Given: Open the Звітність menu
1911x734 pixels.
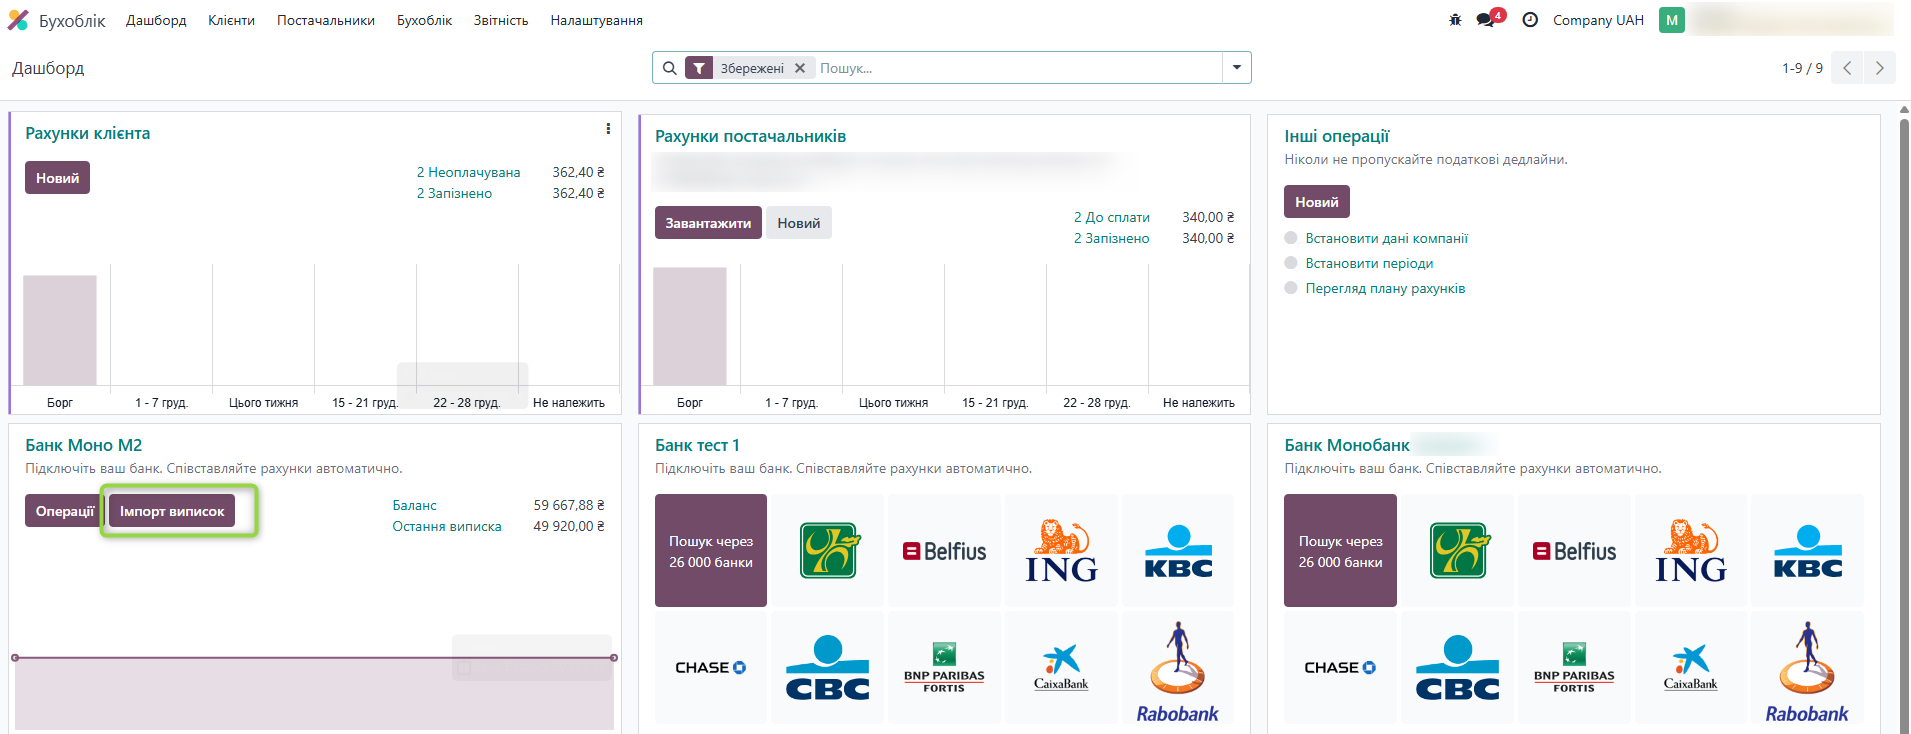Looking at the screenshot, I should point(501,20).
